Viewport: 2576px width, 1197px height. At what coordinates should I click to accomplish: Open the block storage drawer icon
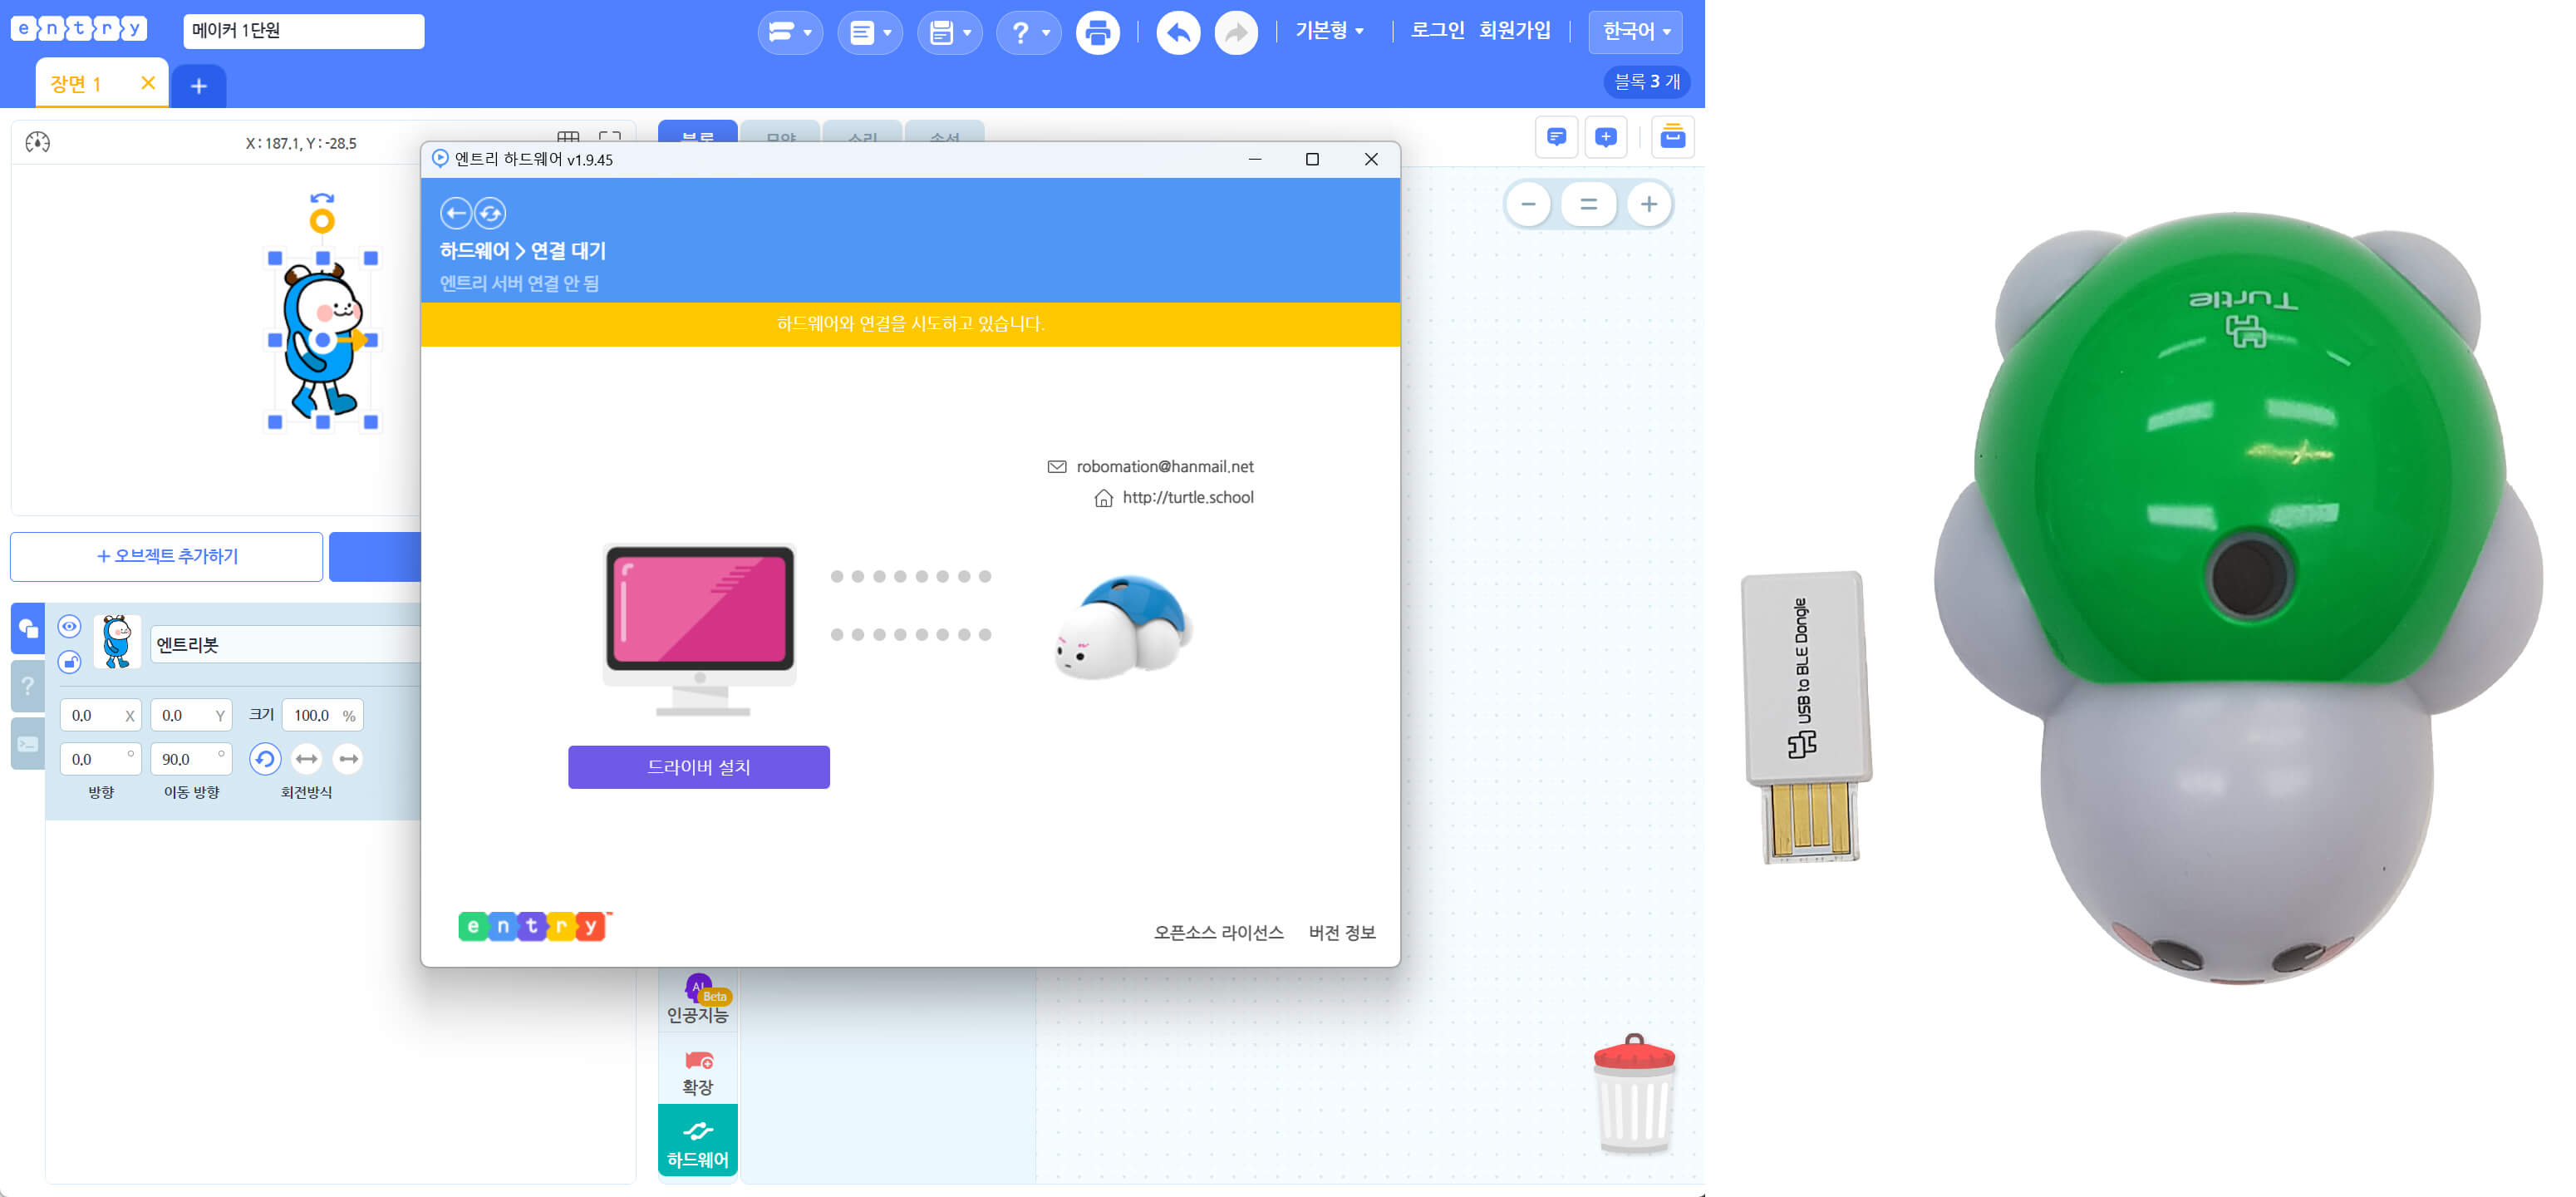[1672, 137]
